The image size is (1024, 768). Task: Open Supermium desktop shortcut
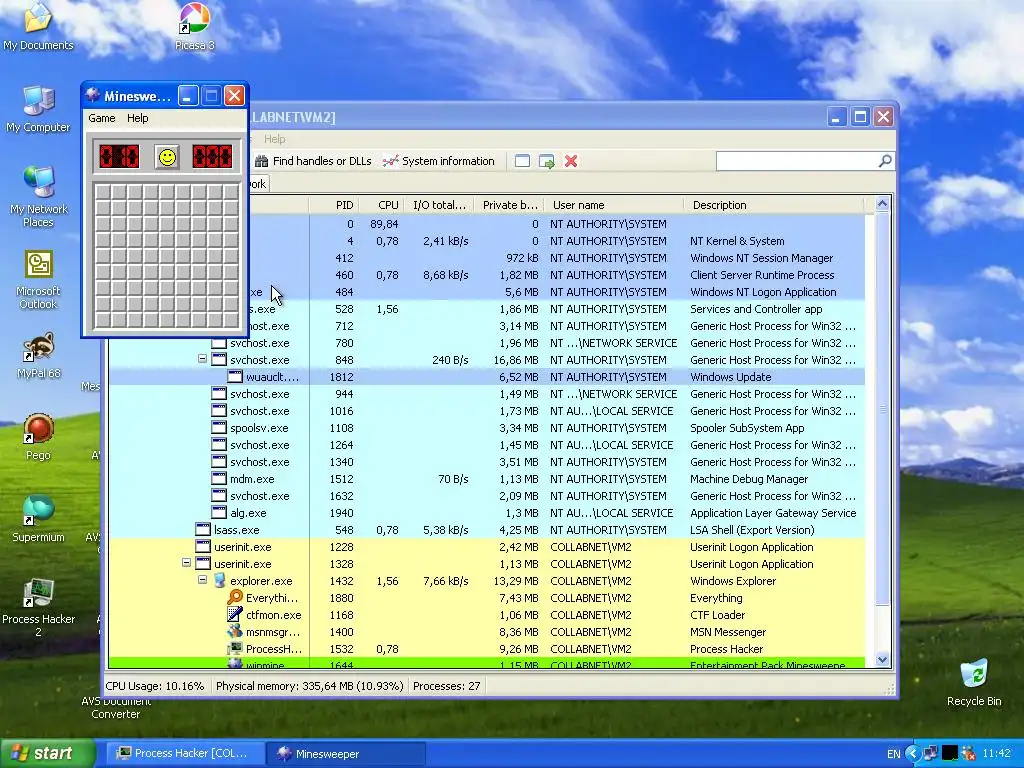pos(38,519)
